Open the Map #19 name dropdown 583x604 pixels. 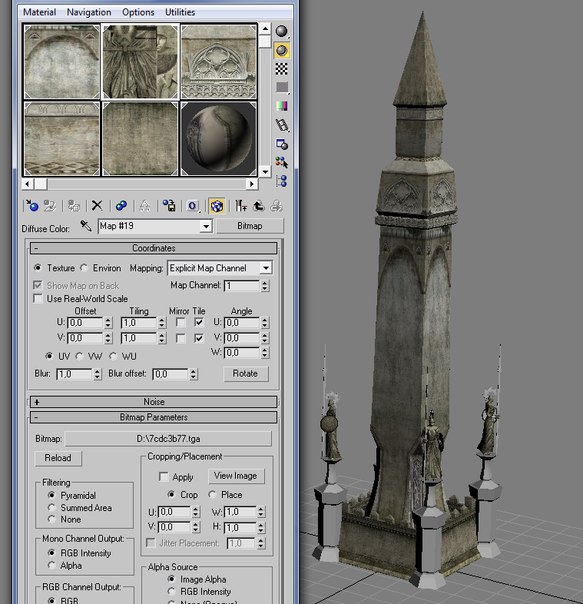[206, 226]
